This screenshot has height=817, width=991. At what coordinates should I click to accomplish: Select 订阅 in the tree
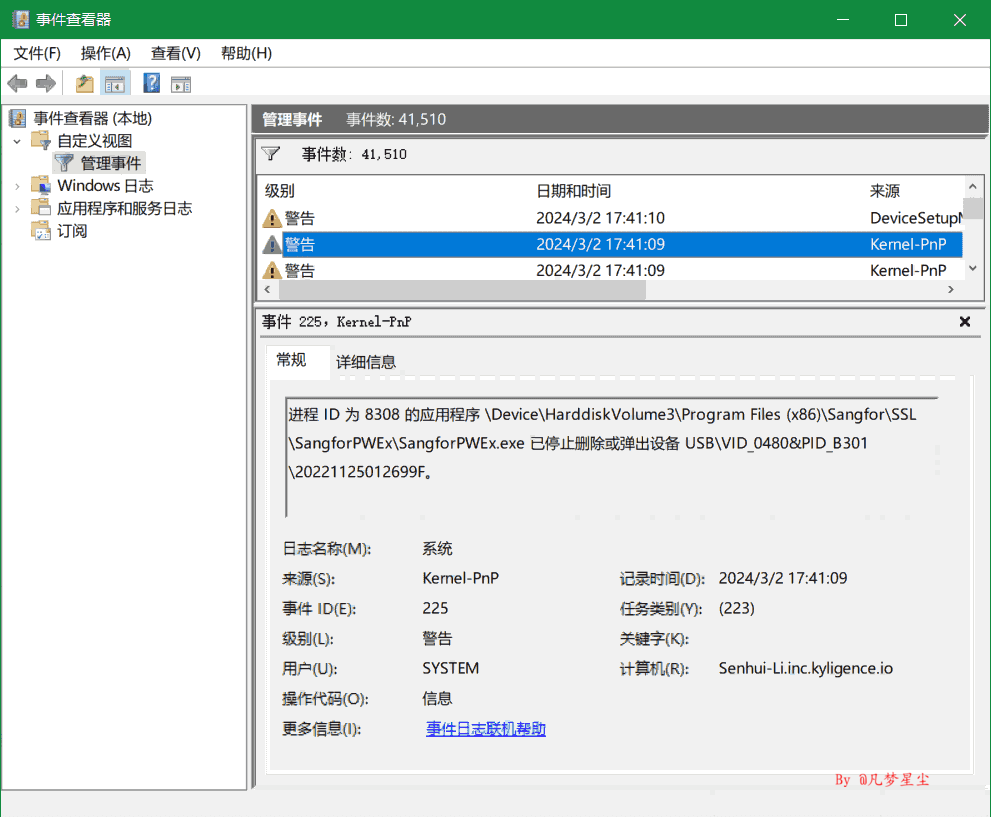click(72, 231)
